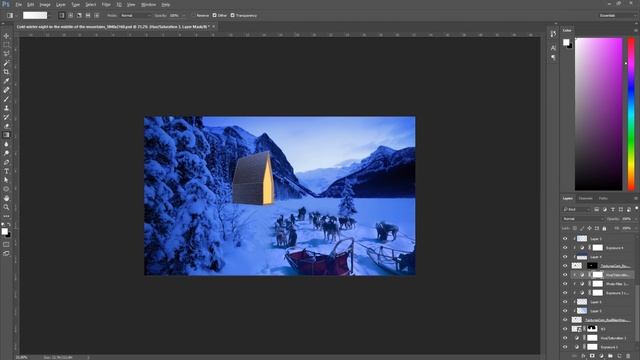Open the Image menu
The width and height of the screenshot is (640, 360).
45,4
